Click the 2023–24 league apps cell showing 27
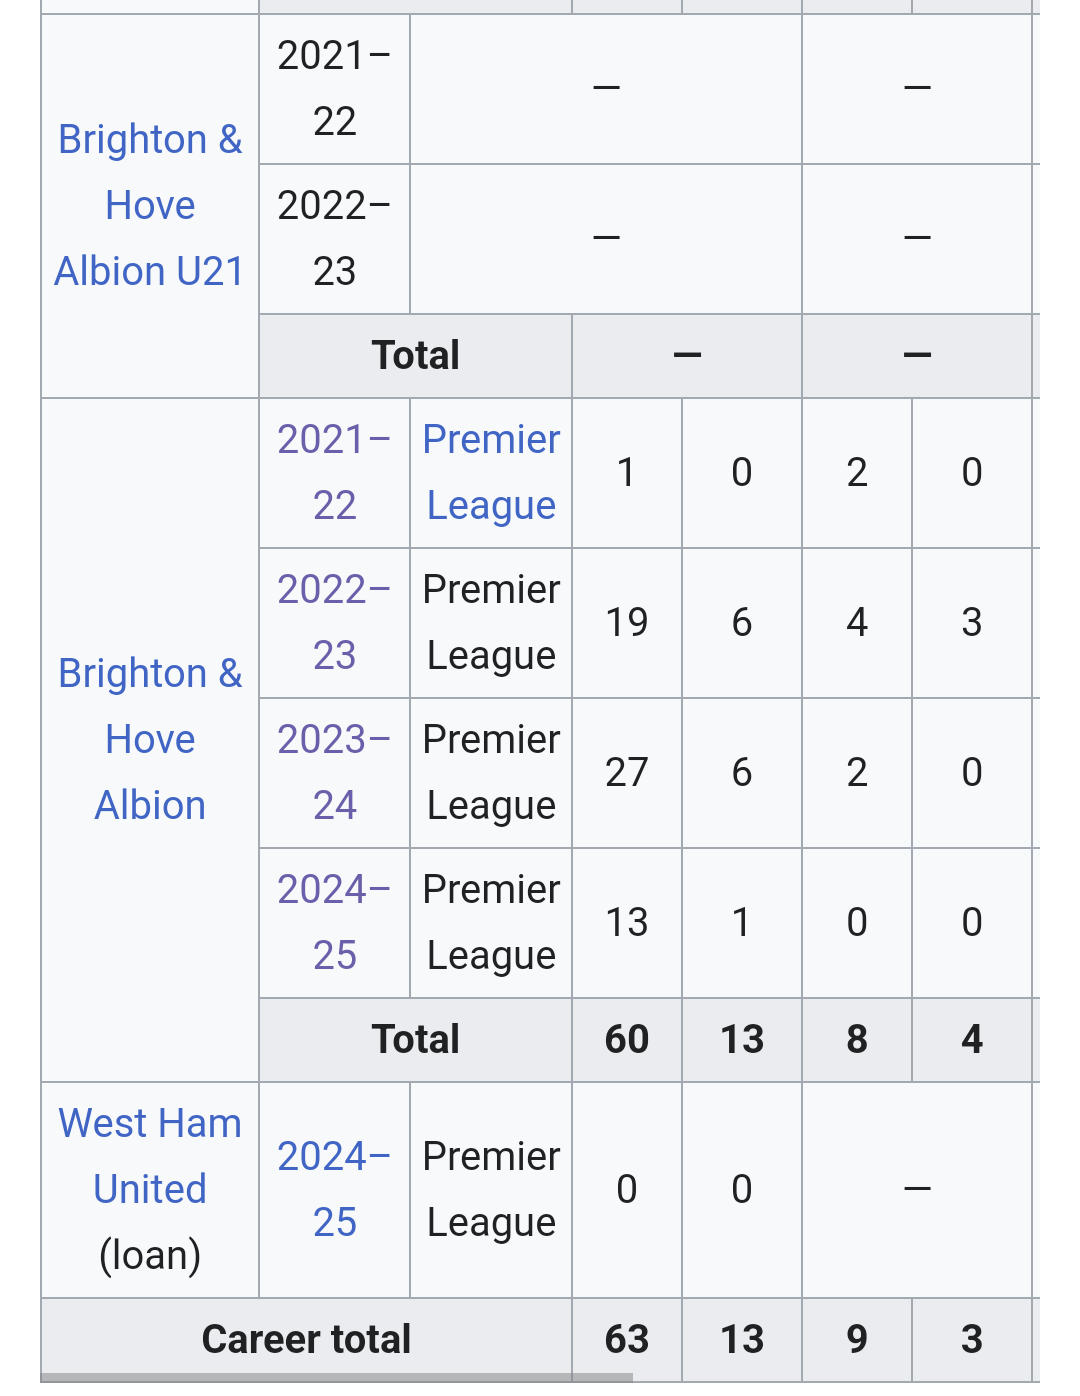1080x1396 pixels. [627, 772]
